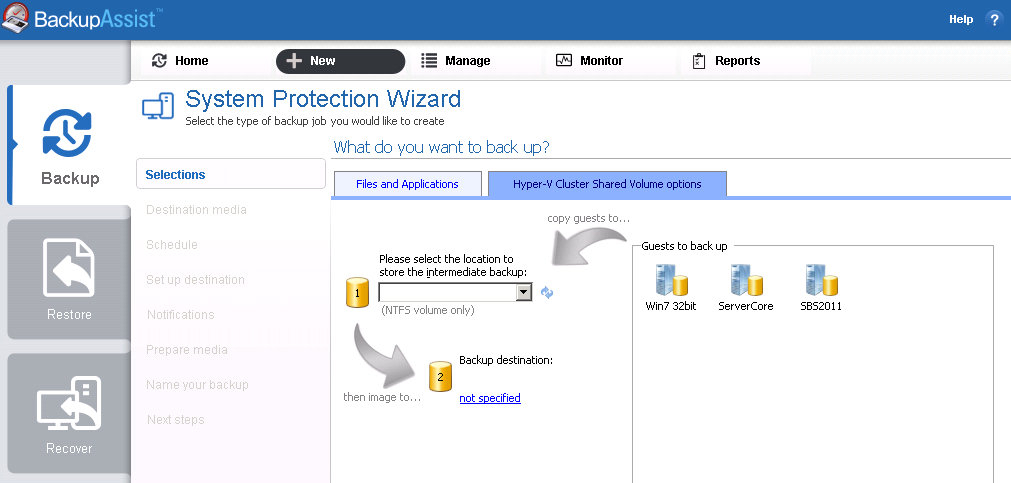This screenshot has width=1011, height=483.
Task: Click the 'What do you want to back up?' heading
Action: pyautogui.click(x=441, y=147)
